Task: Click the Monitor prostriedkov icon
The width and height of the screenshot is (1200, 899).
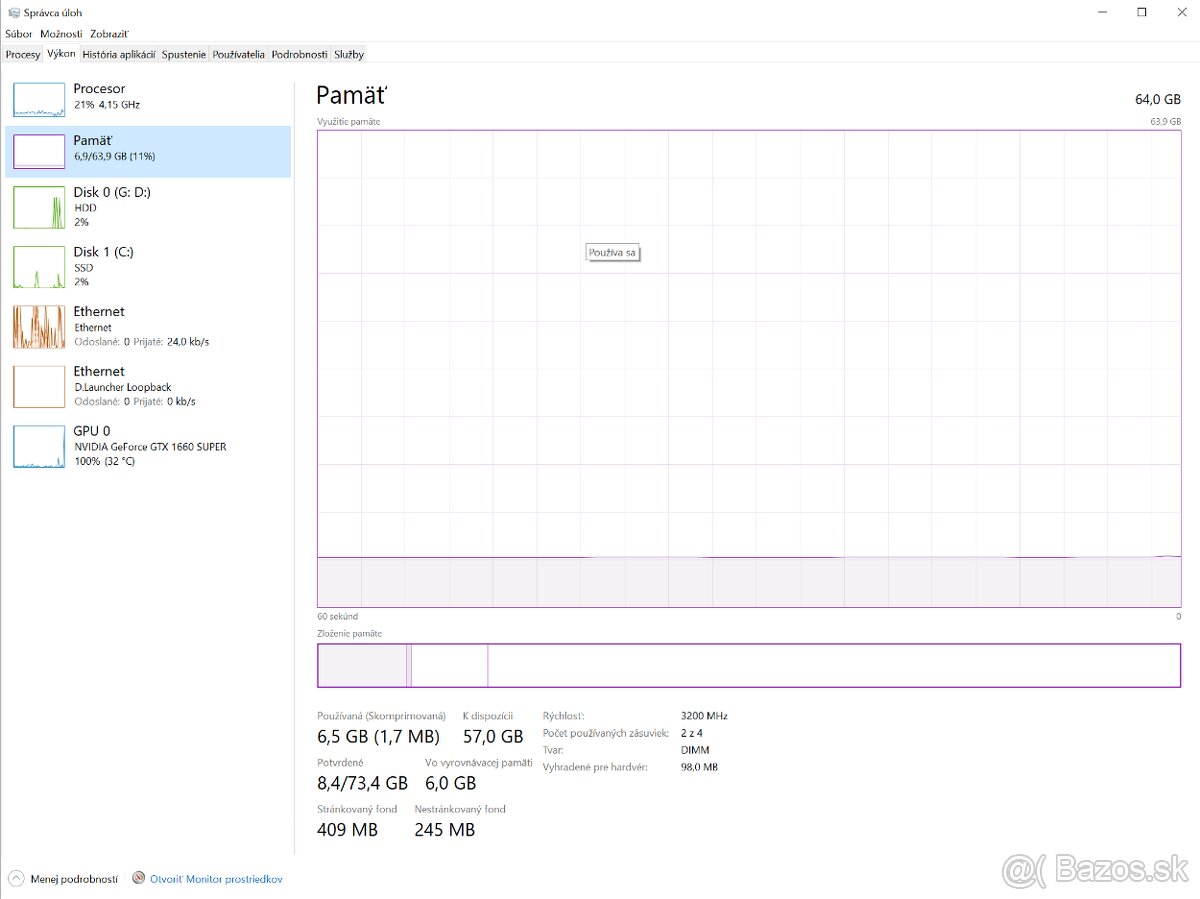Action: pos(138,878)
